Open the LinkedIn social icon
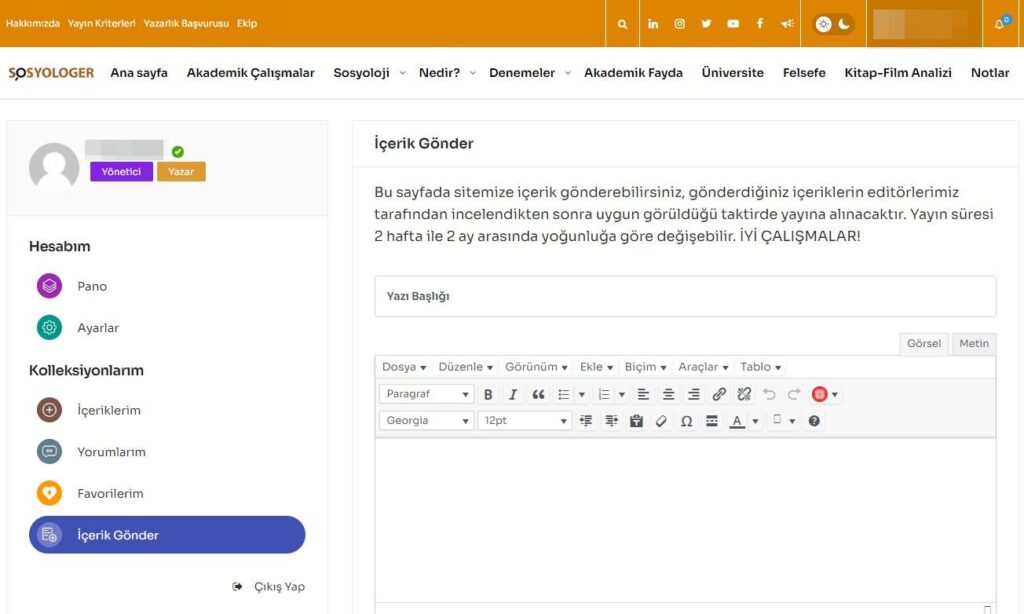The width and height of the screenshot is (1024, 614). click(653, 24)
